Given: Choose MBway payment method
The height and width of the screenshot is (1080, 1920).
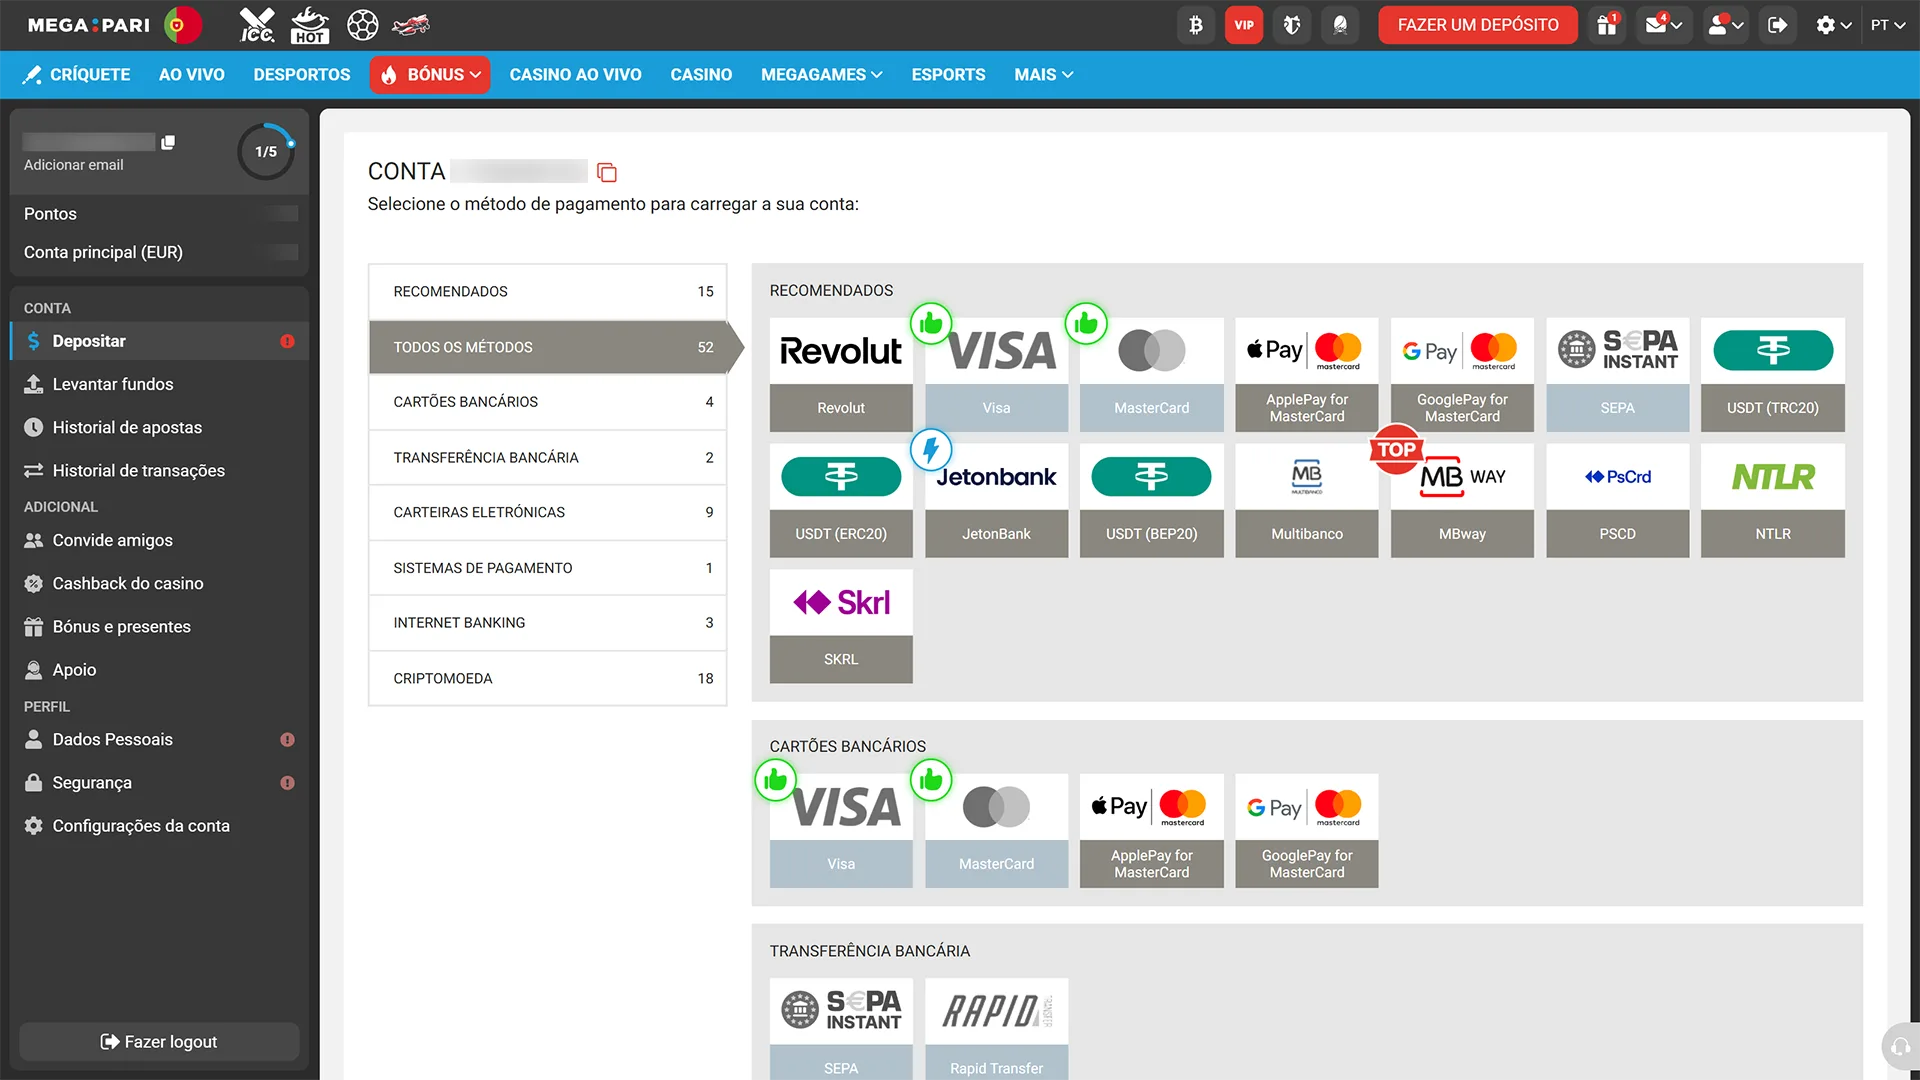Looking at the screenshot, I should (1462, 501).
